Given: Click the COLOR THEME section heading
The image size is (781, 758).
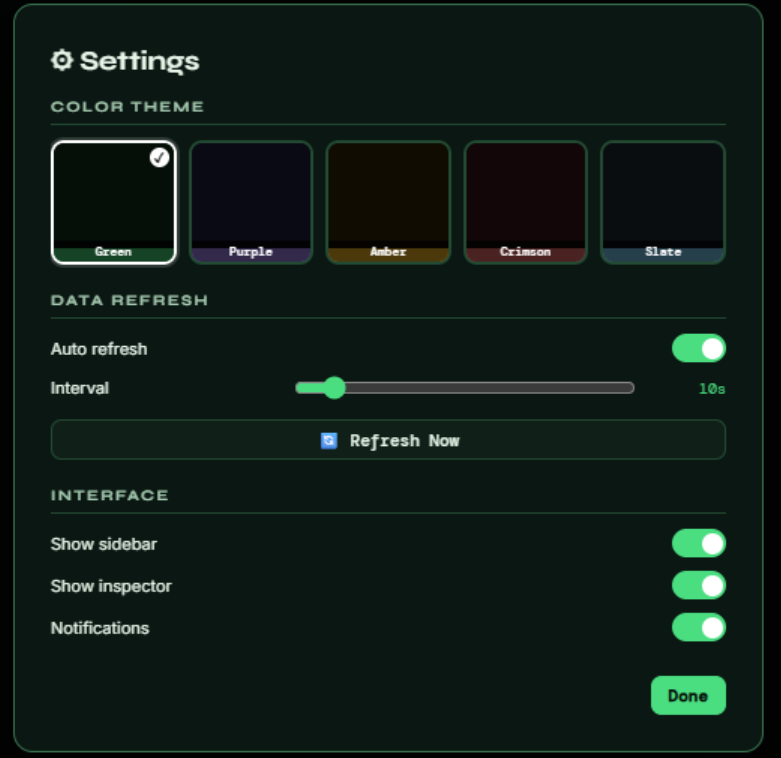Looking at the screenshot, I should (x=128, y=107).
